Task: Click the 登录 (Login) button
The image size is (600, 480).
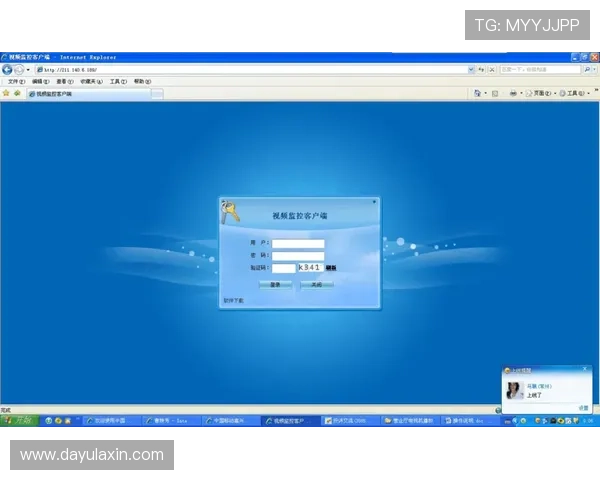Action: (275, 284)
